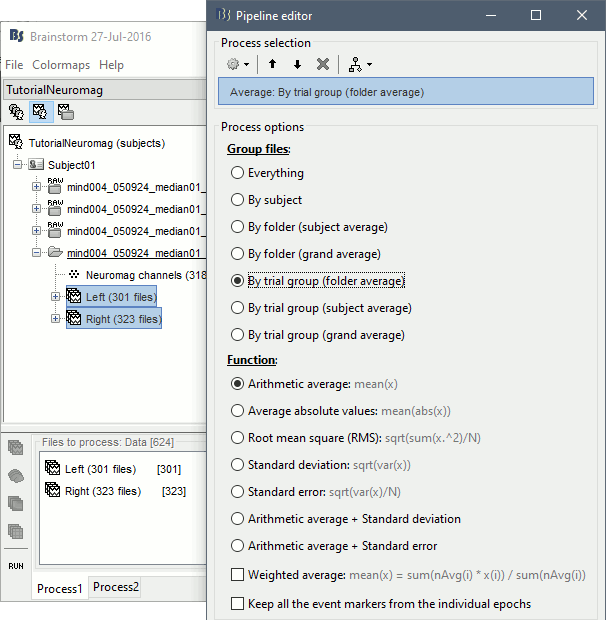Check Keep all the event markers option
606x620 pixels.
237,604
